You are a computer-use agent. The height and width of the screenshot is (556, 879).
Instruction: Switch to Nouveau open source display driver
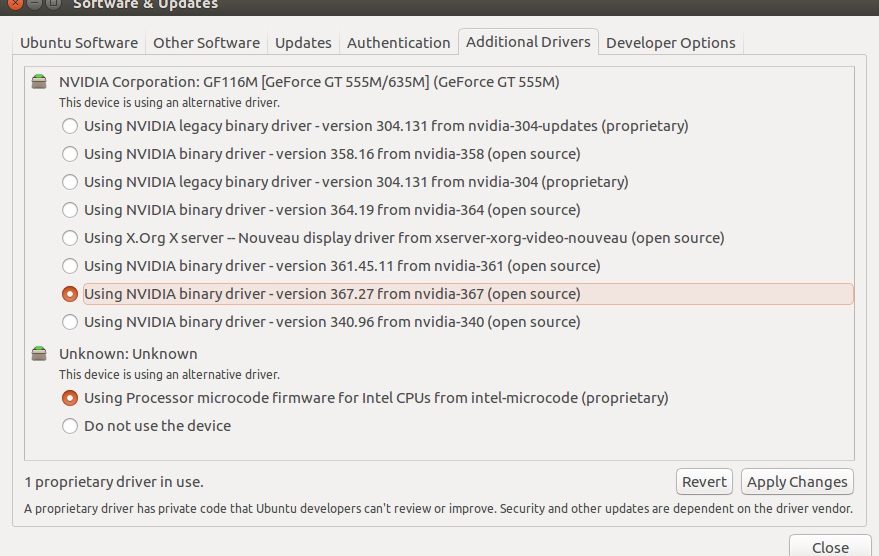pyautogui.click(x=70, y=238)
